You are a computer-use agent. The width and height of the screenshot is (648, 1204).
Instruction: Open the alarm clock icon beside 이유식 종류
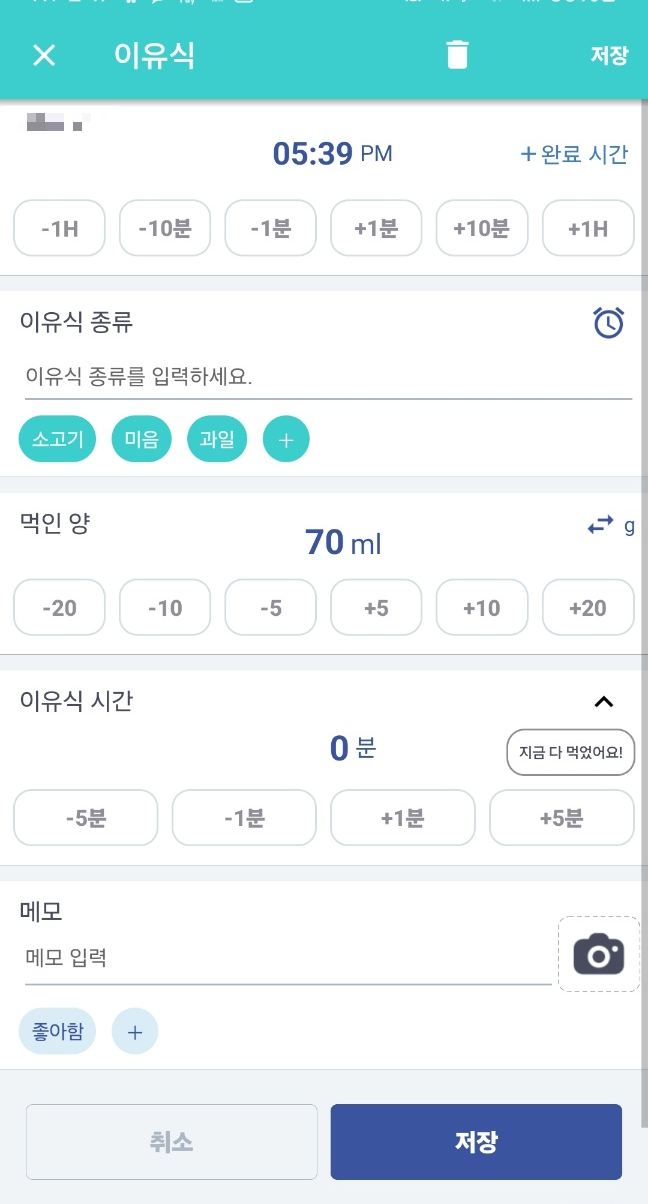[609, 322]
